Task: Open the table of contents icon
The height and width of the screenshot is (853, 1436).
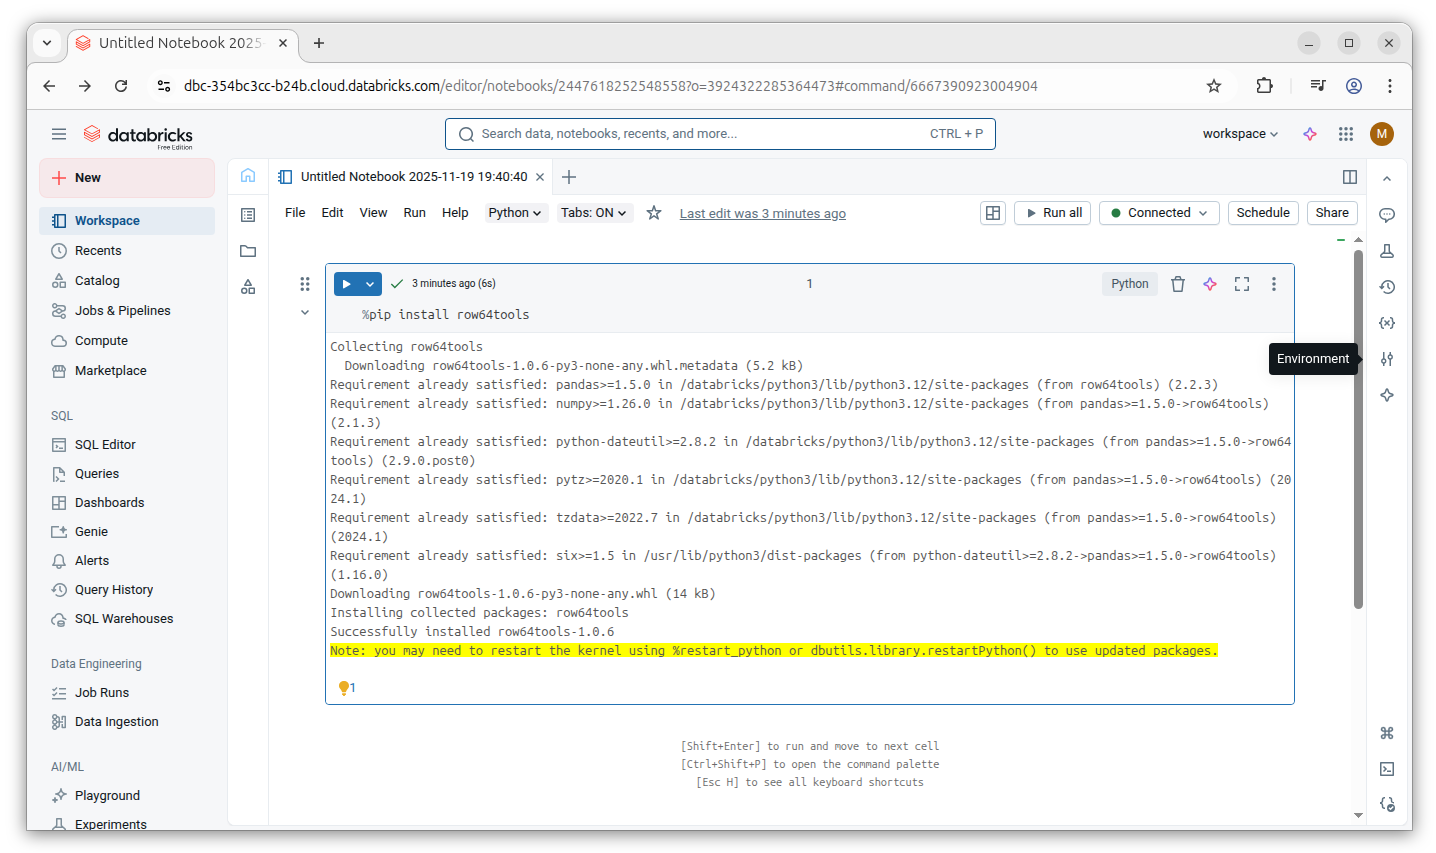Action: tap(248, 215)
